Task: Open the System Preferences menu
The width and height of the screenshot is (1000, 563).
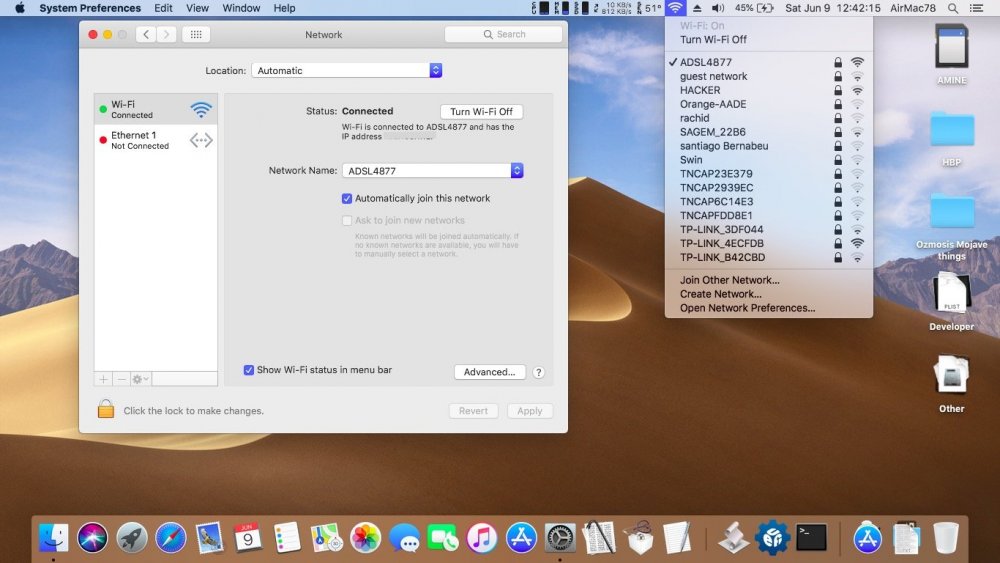Action: tap(90, 8)
